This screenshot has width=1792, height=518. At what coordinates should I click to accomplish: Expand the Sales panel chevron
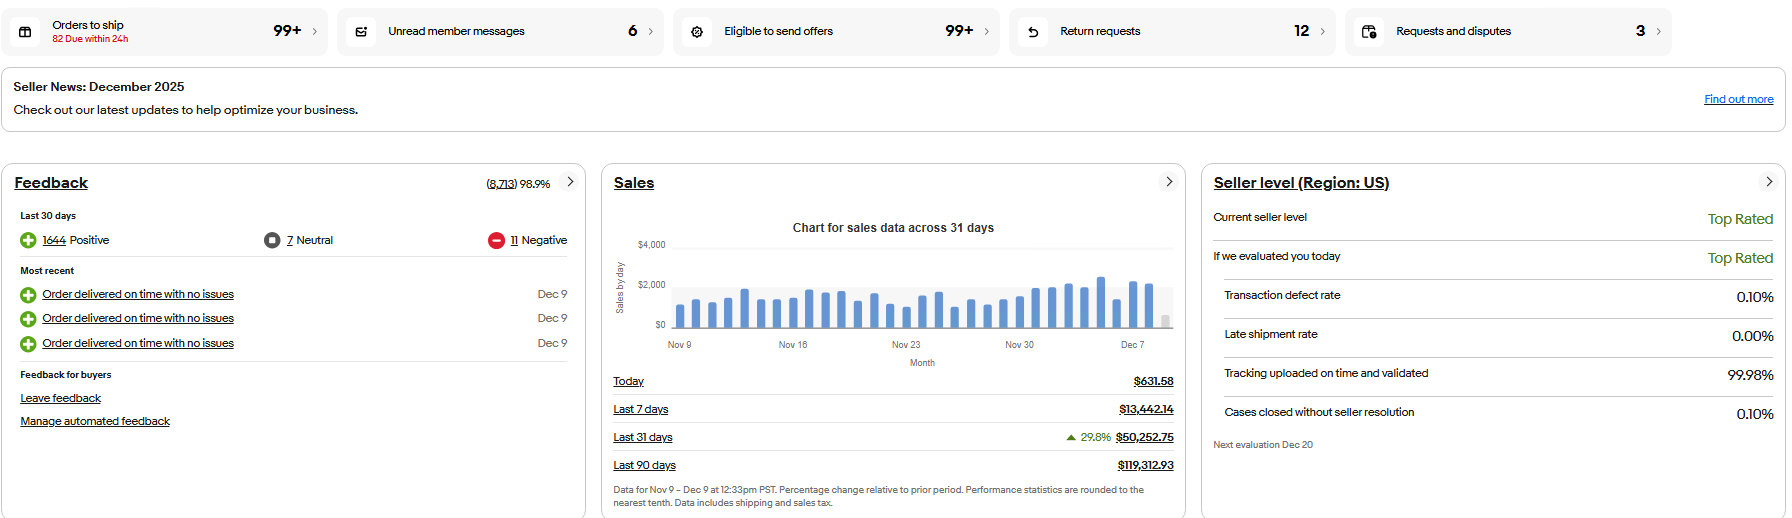[x=1169, y=182]
